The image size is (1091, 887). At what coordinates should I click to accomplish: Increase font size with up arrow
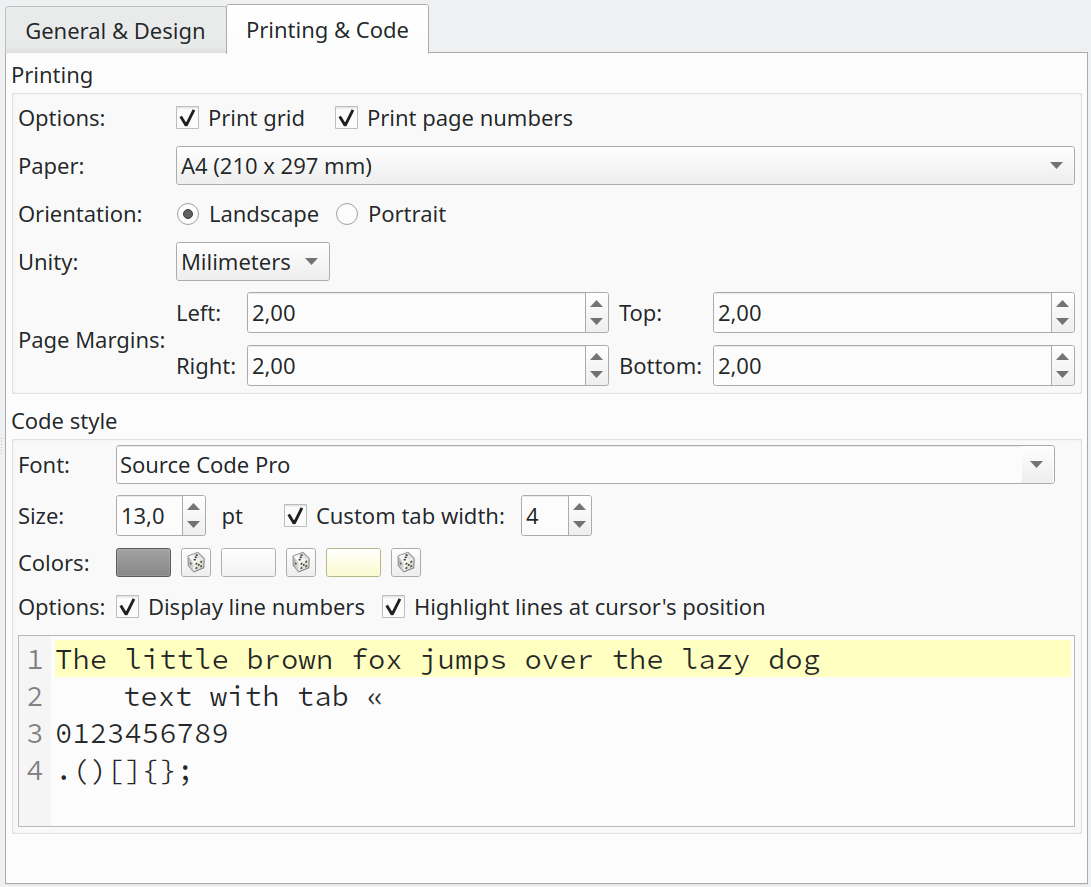tap(194, 507)
